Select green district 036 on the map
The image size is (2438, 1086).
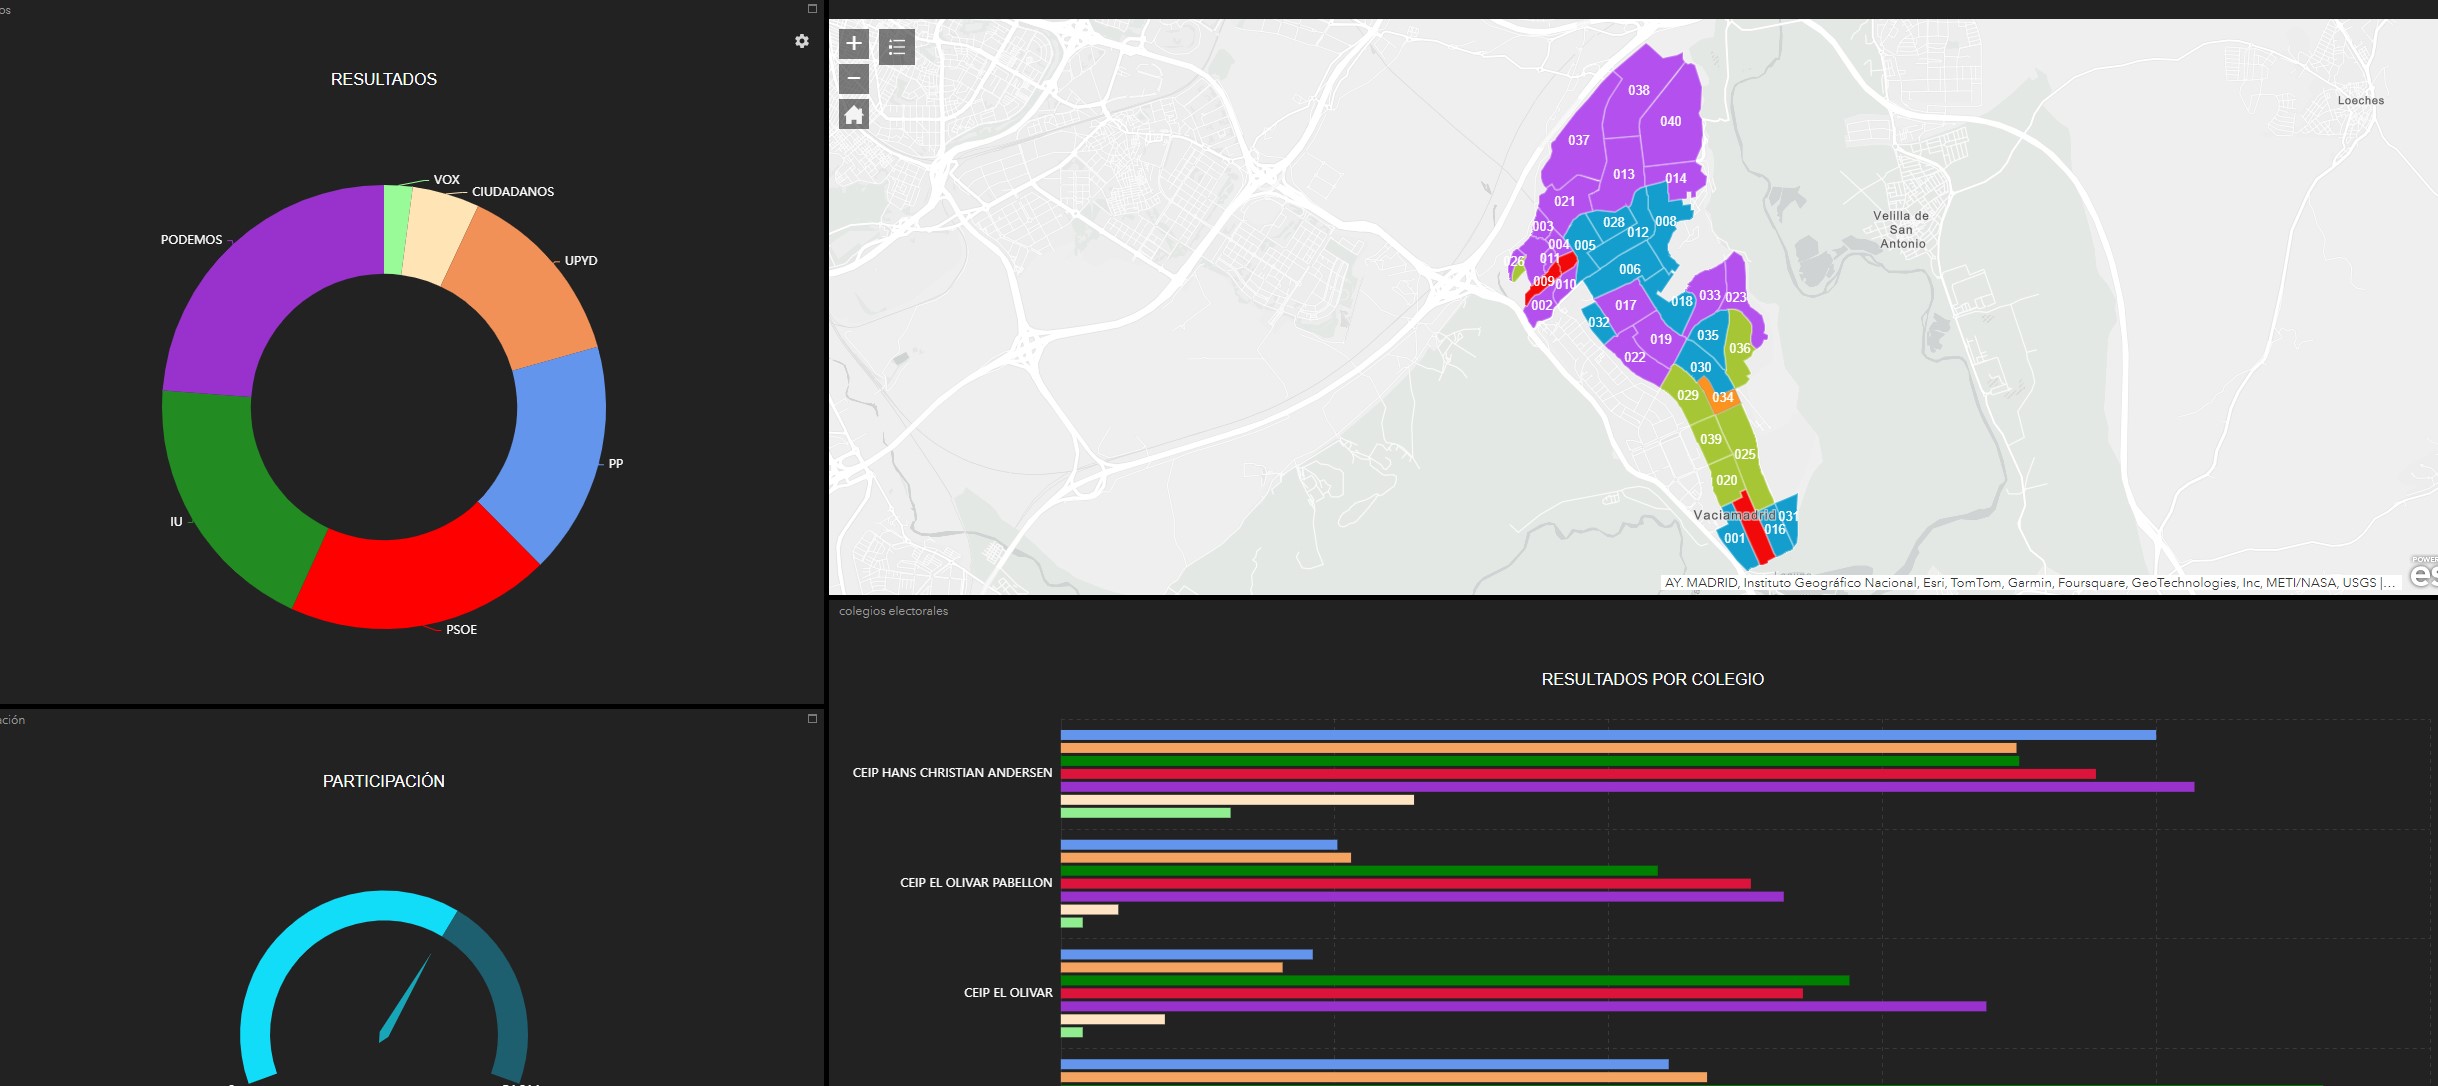(x=1740, y=348)
